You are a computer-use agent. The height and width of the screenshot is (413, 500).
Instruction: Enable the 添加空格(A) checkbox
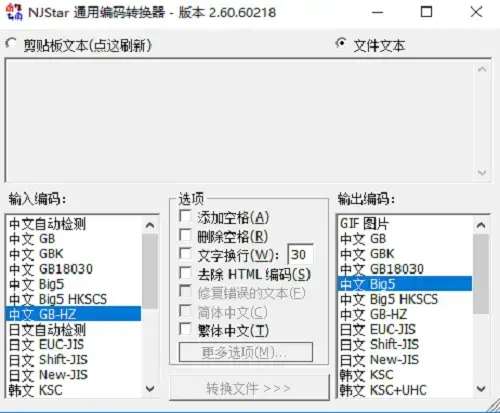[185, 216]
